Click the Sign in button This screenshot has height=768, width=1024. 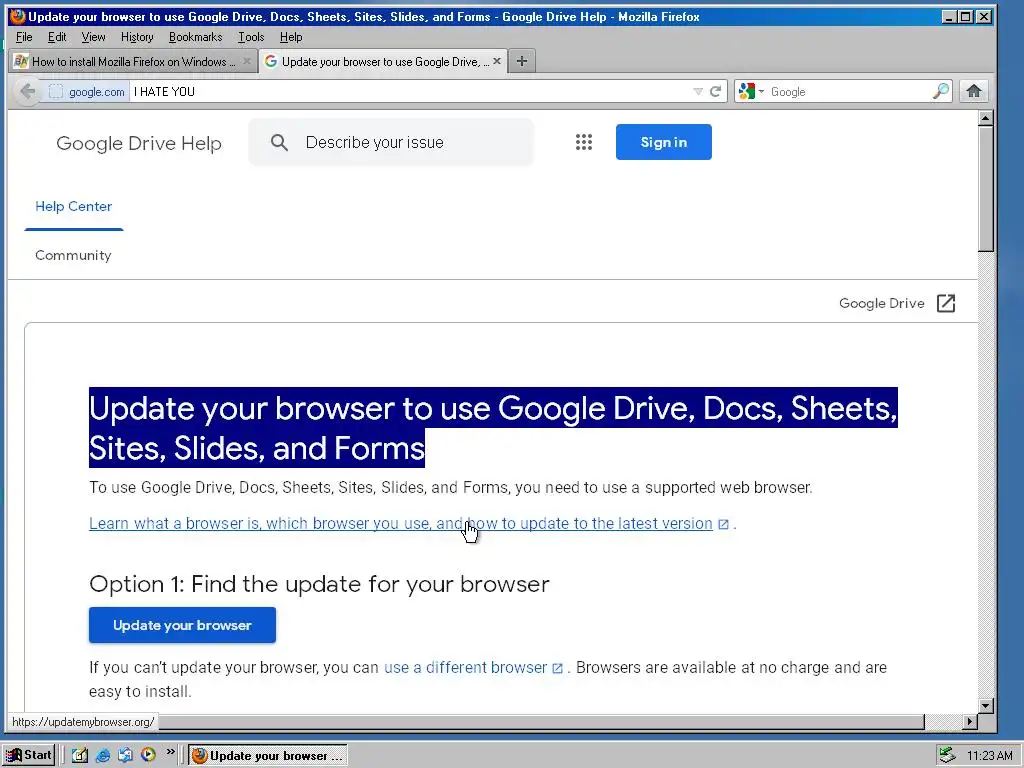click(664, 142)
